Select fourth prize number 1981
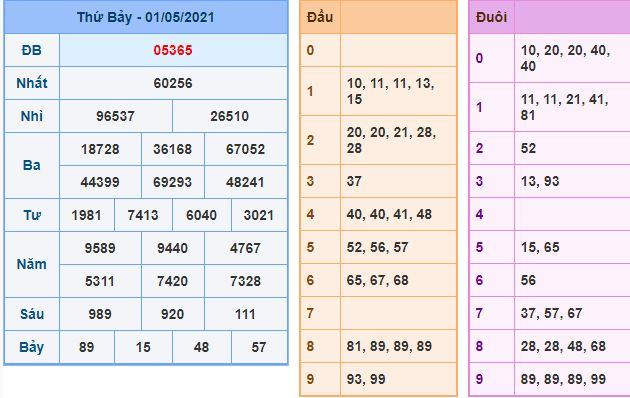 86,215
